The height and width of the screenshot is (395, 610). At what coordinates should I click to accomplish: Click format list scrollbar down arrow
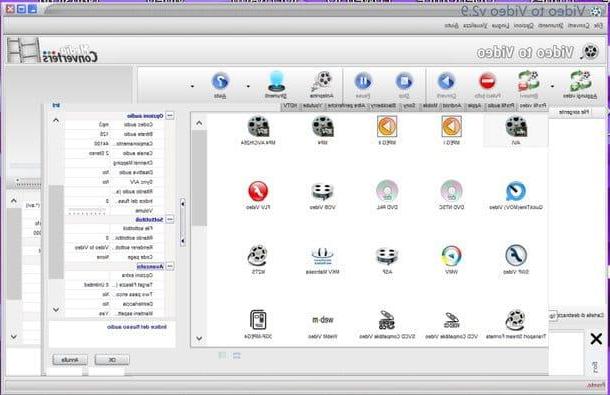pyautogui.click(x=199, y=338)
